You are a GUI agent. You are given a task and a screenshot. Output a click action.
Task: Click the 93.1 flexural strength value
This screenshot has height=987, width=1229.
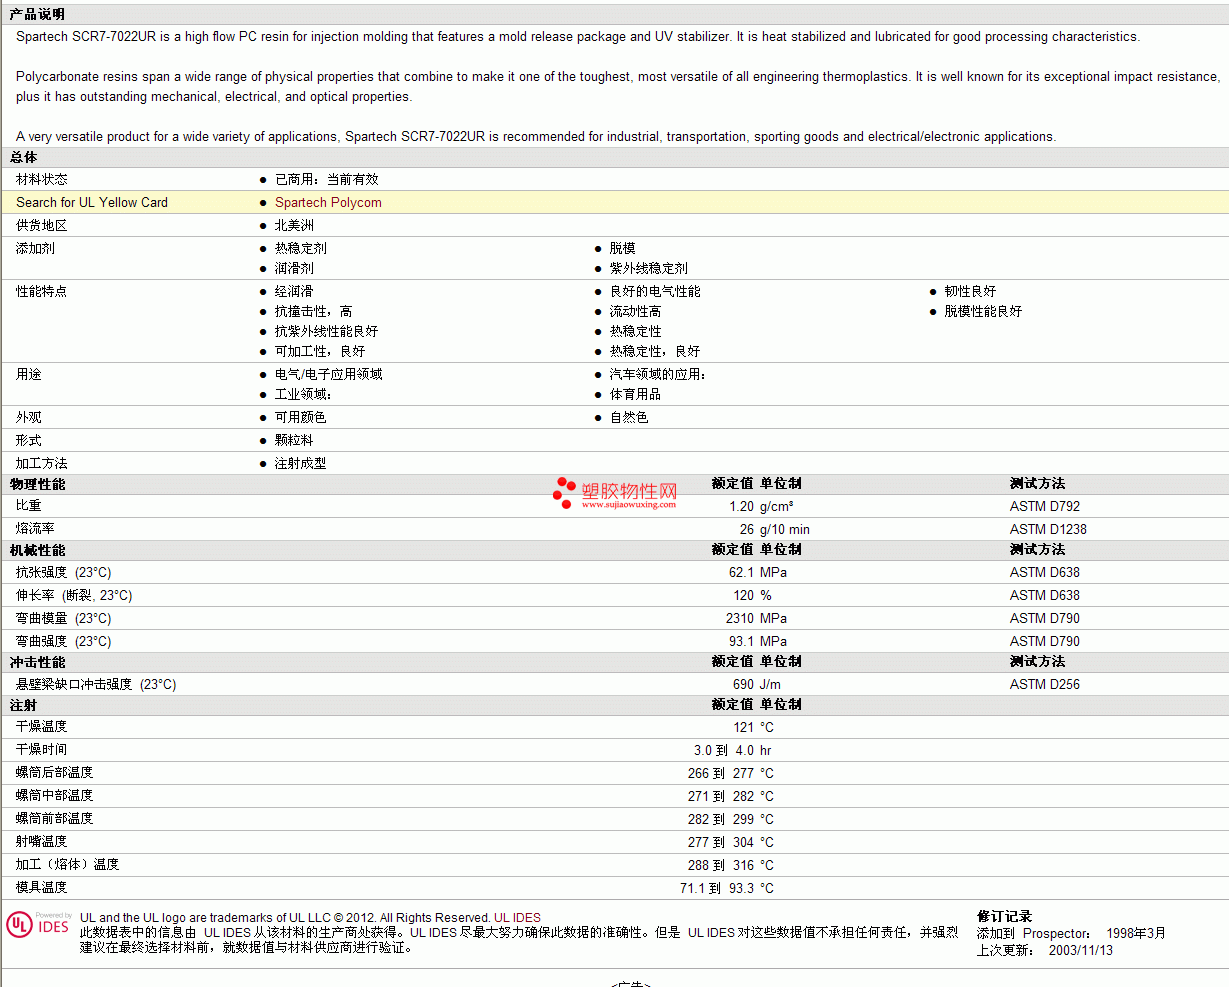(x=741, y=641)
